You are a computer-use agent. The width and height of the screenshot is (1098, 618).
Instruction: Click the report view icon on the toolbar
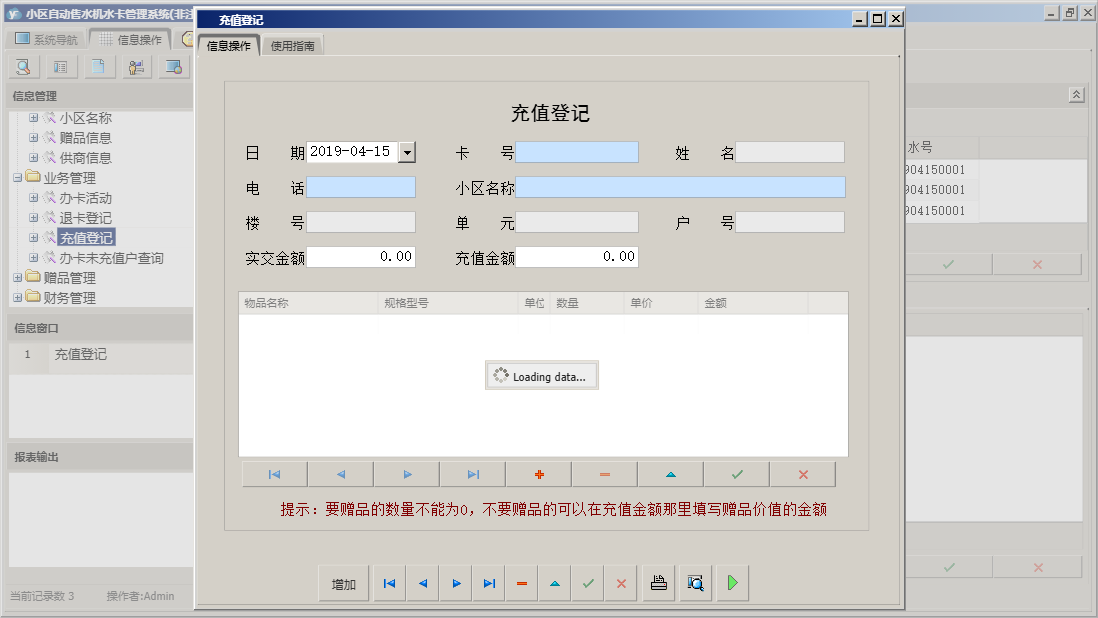point(60,66)
